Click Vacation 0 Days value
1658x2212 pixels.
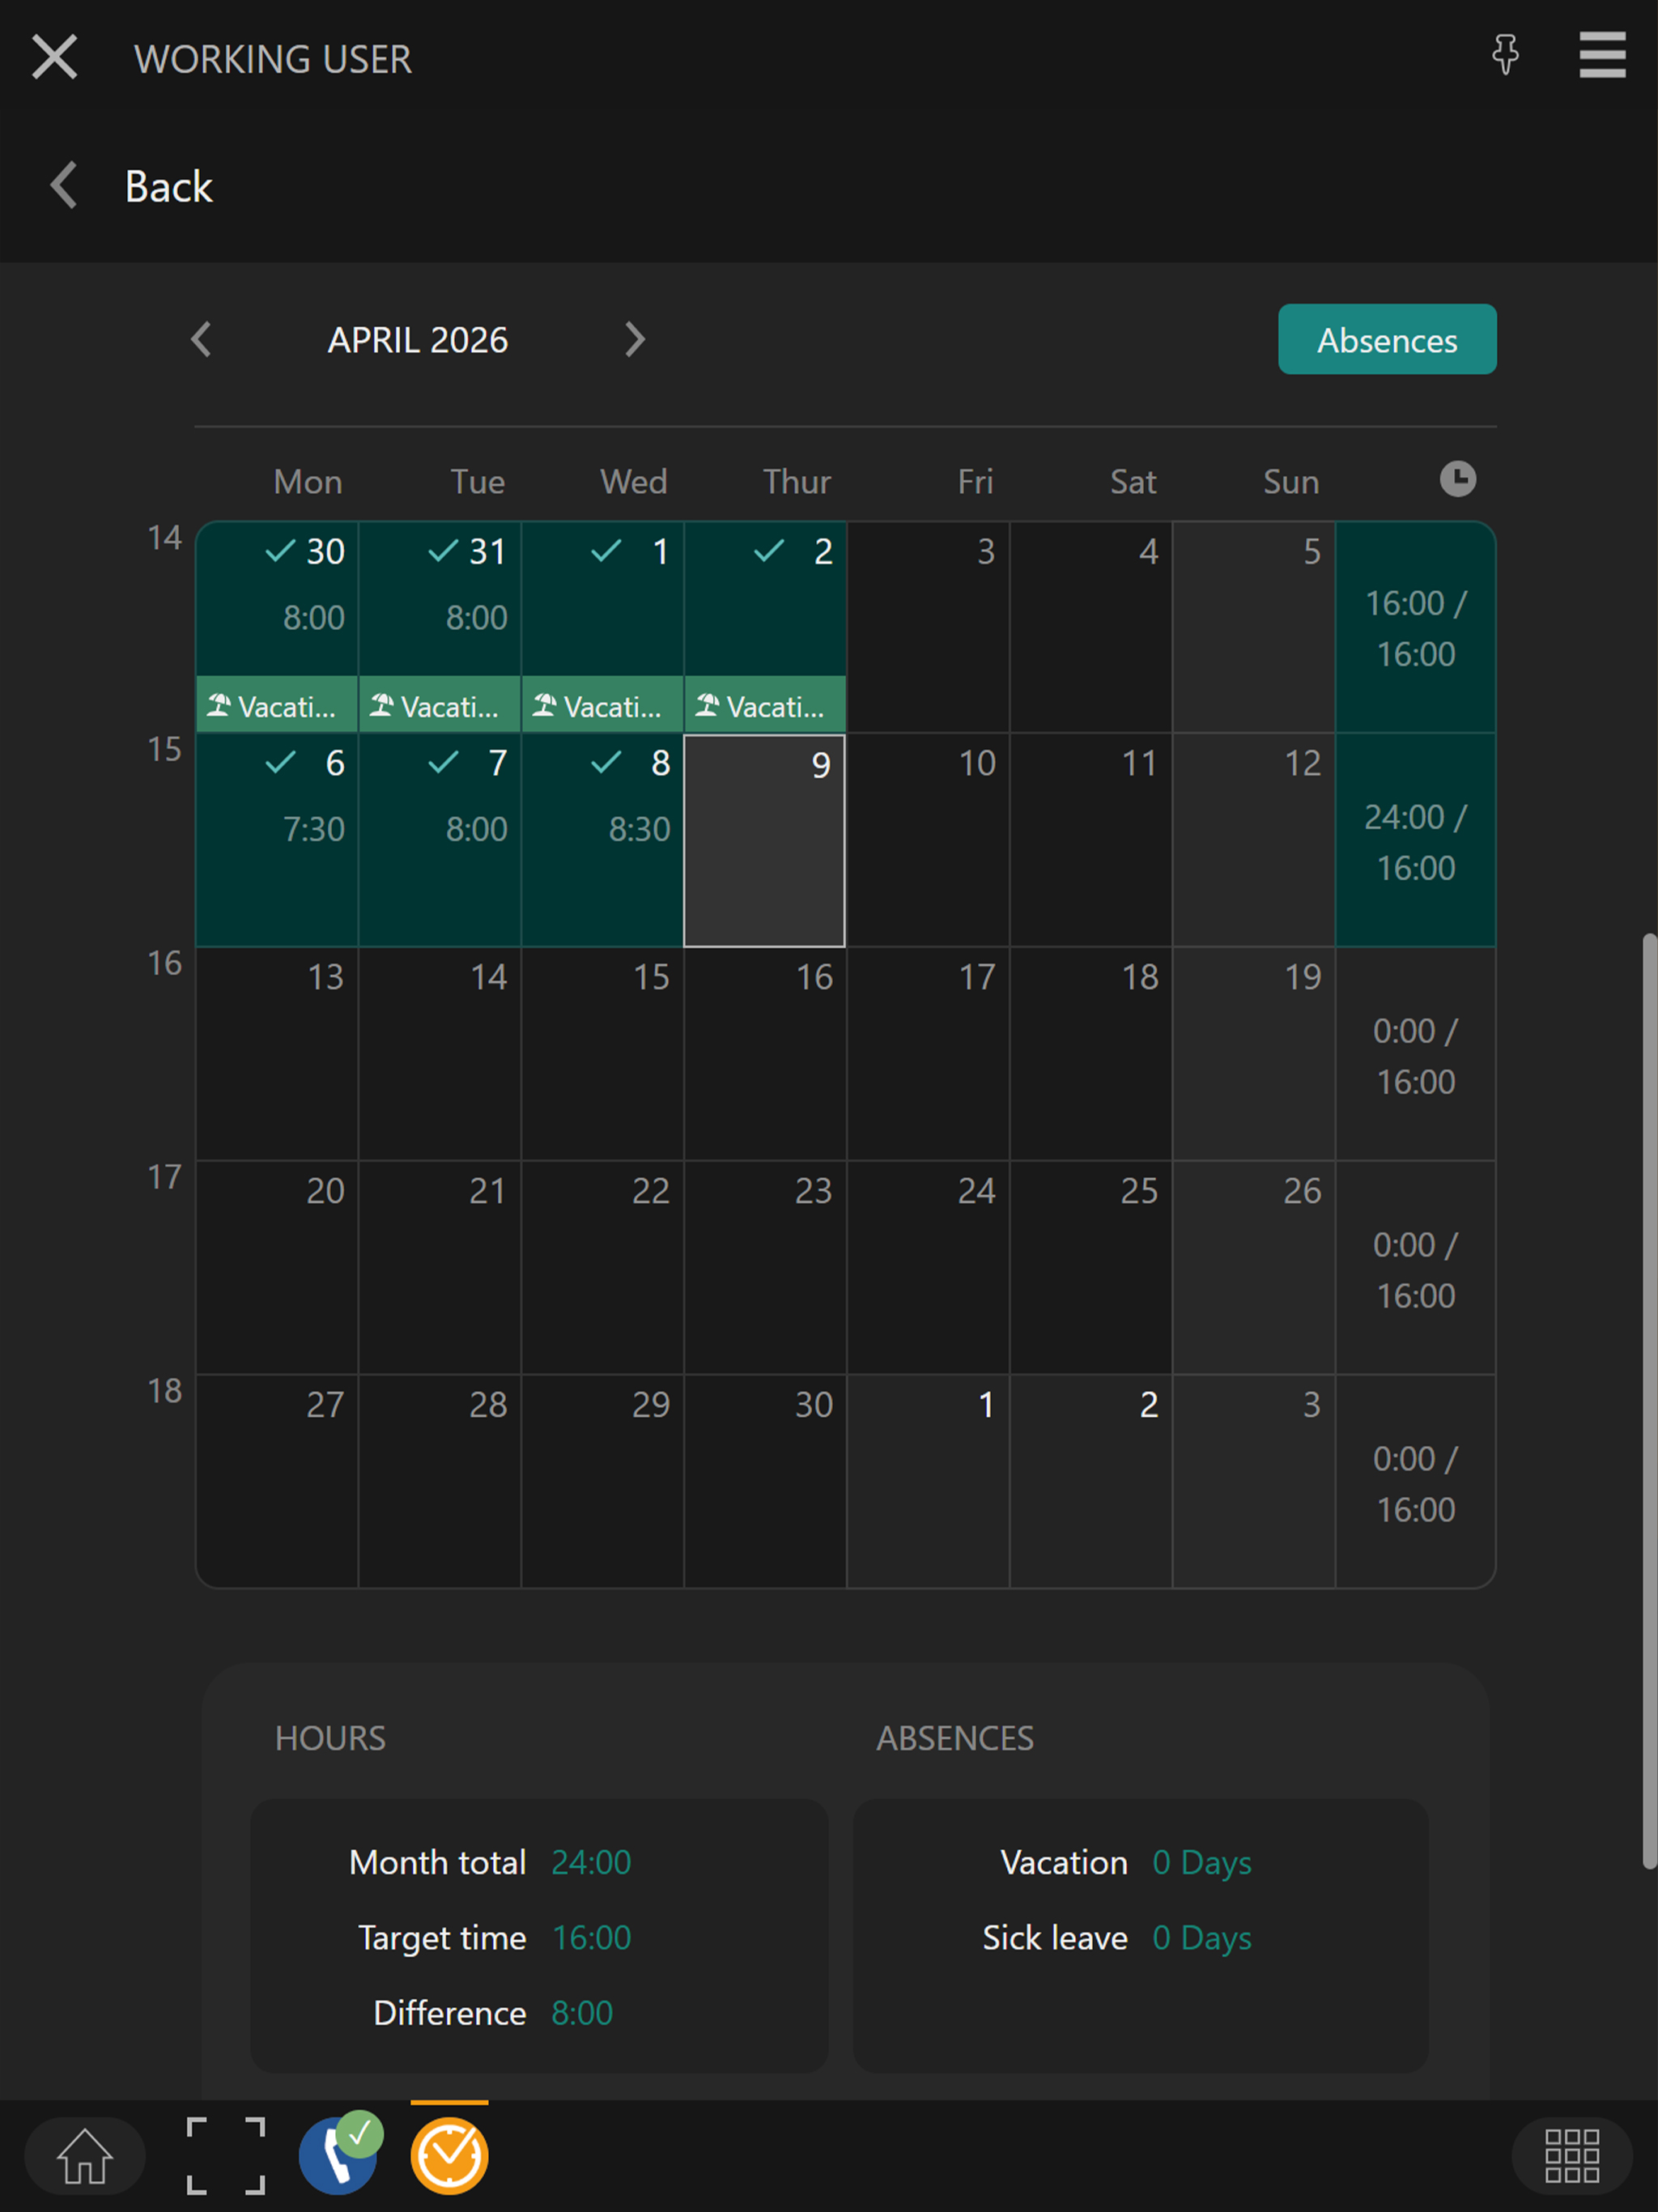click(1202, 1862)
